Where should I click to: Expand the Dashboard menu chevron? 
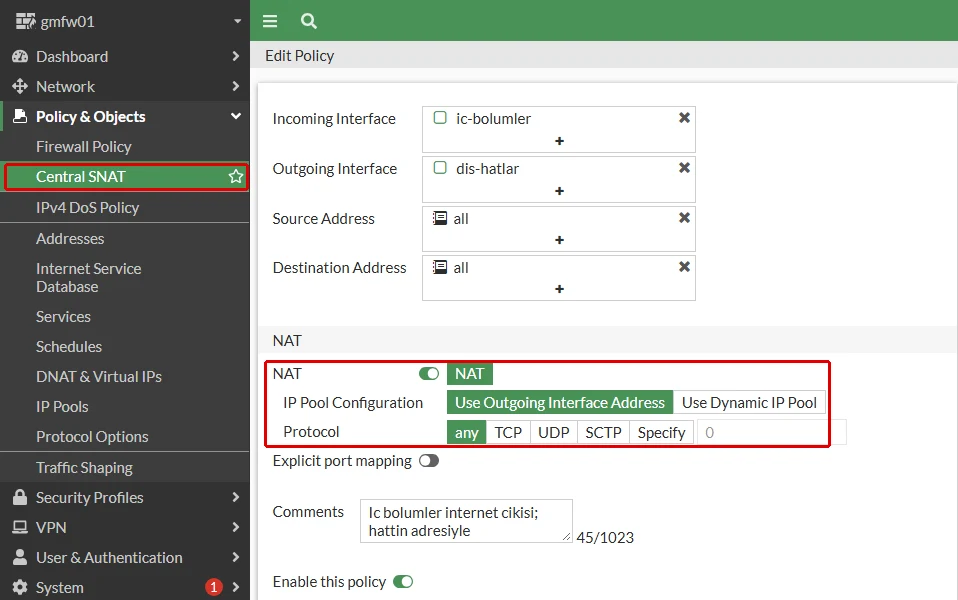pos(236,56)
